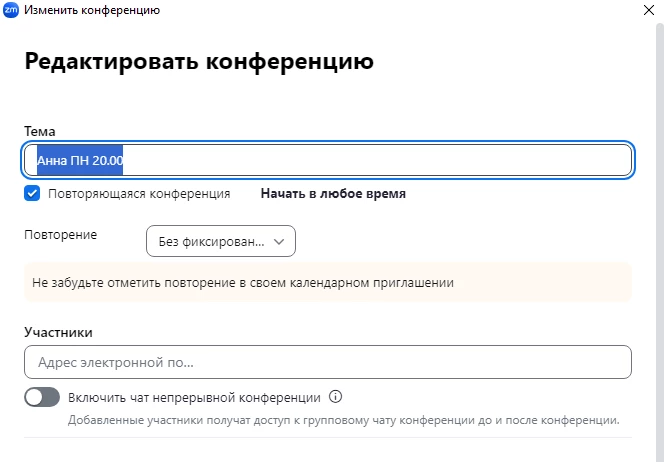664x462 pixels.
Task: Click the calendar invitation reminder notice
Action: (x=328, y=282)
